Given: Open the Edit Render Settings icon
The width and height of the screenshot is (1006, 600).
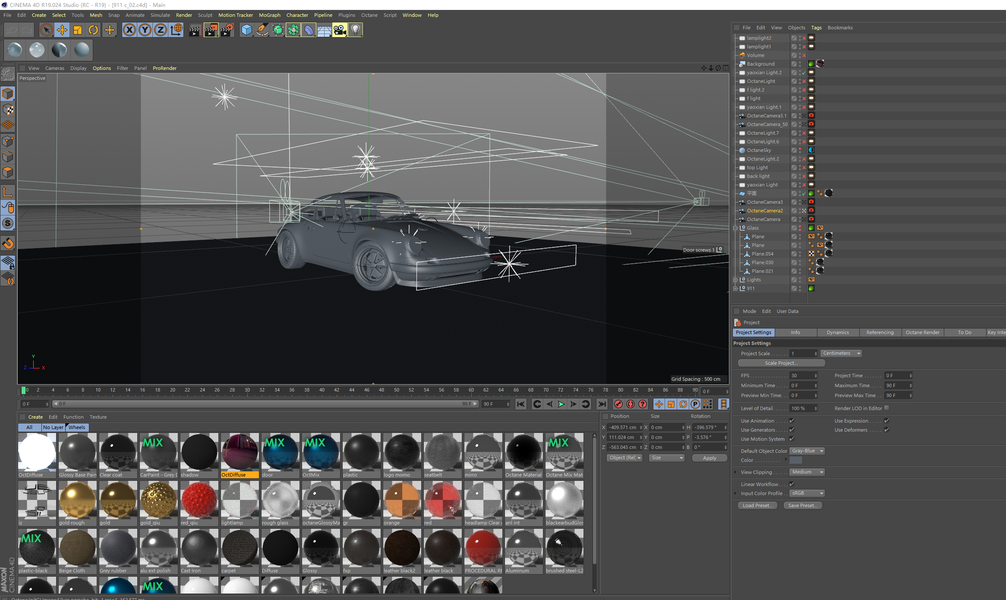Looking at the screenshot, I should pyautogui.click(x=226, y=30).
